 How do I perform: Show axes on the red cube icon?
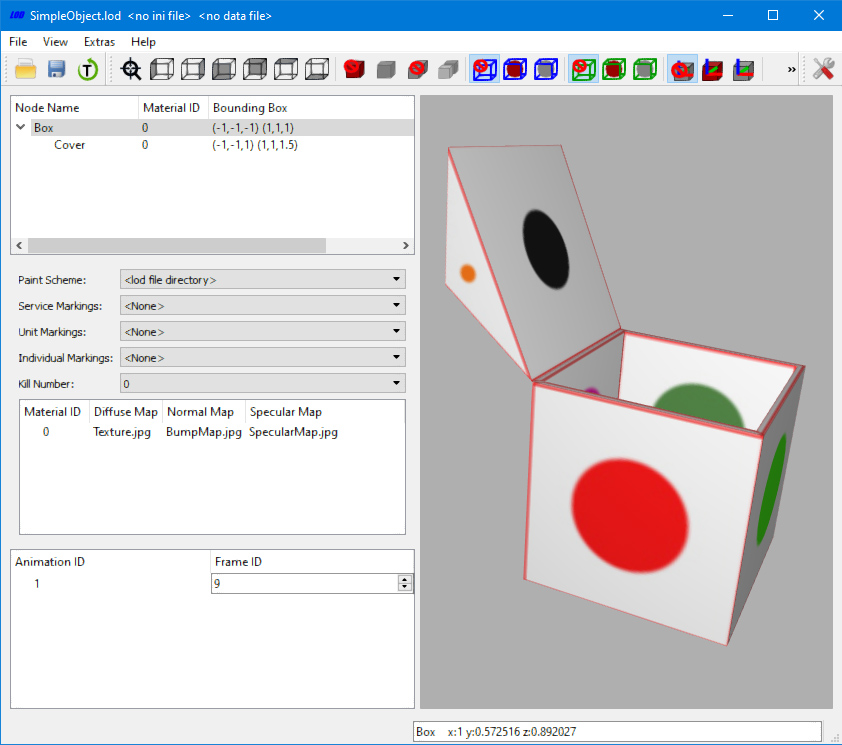tap(713, 69)
